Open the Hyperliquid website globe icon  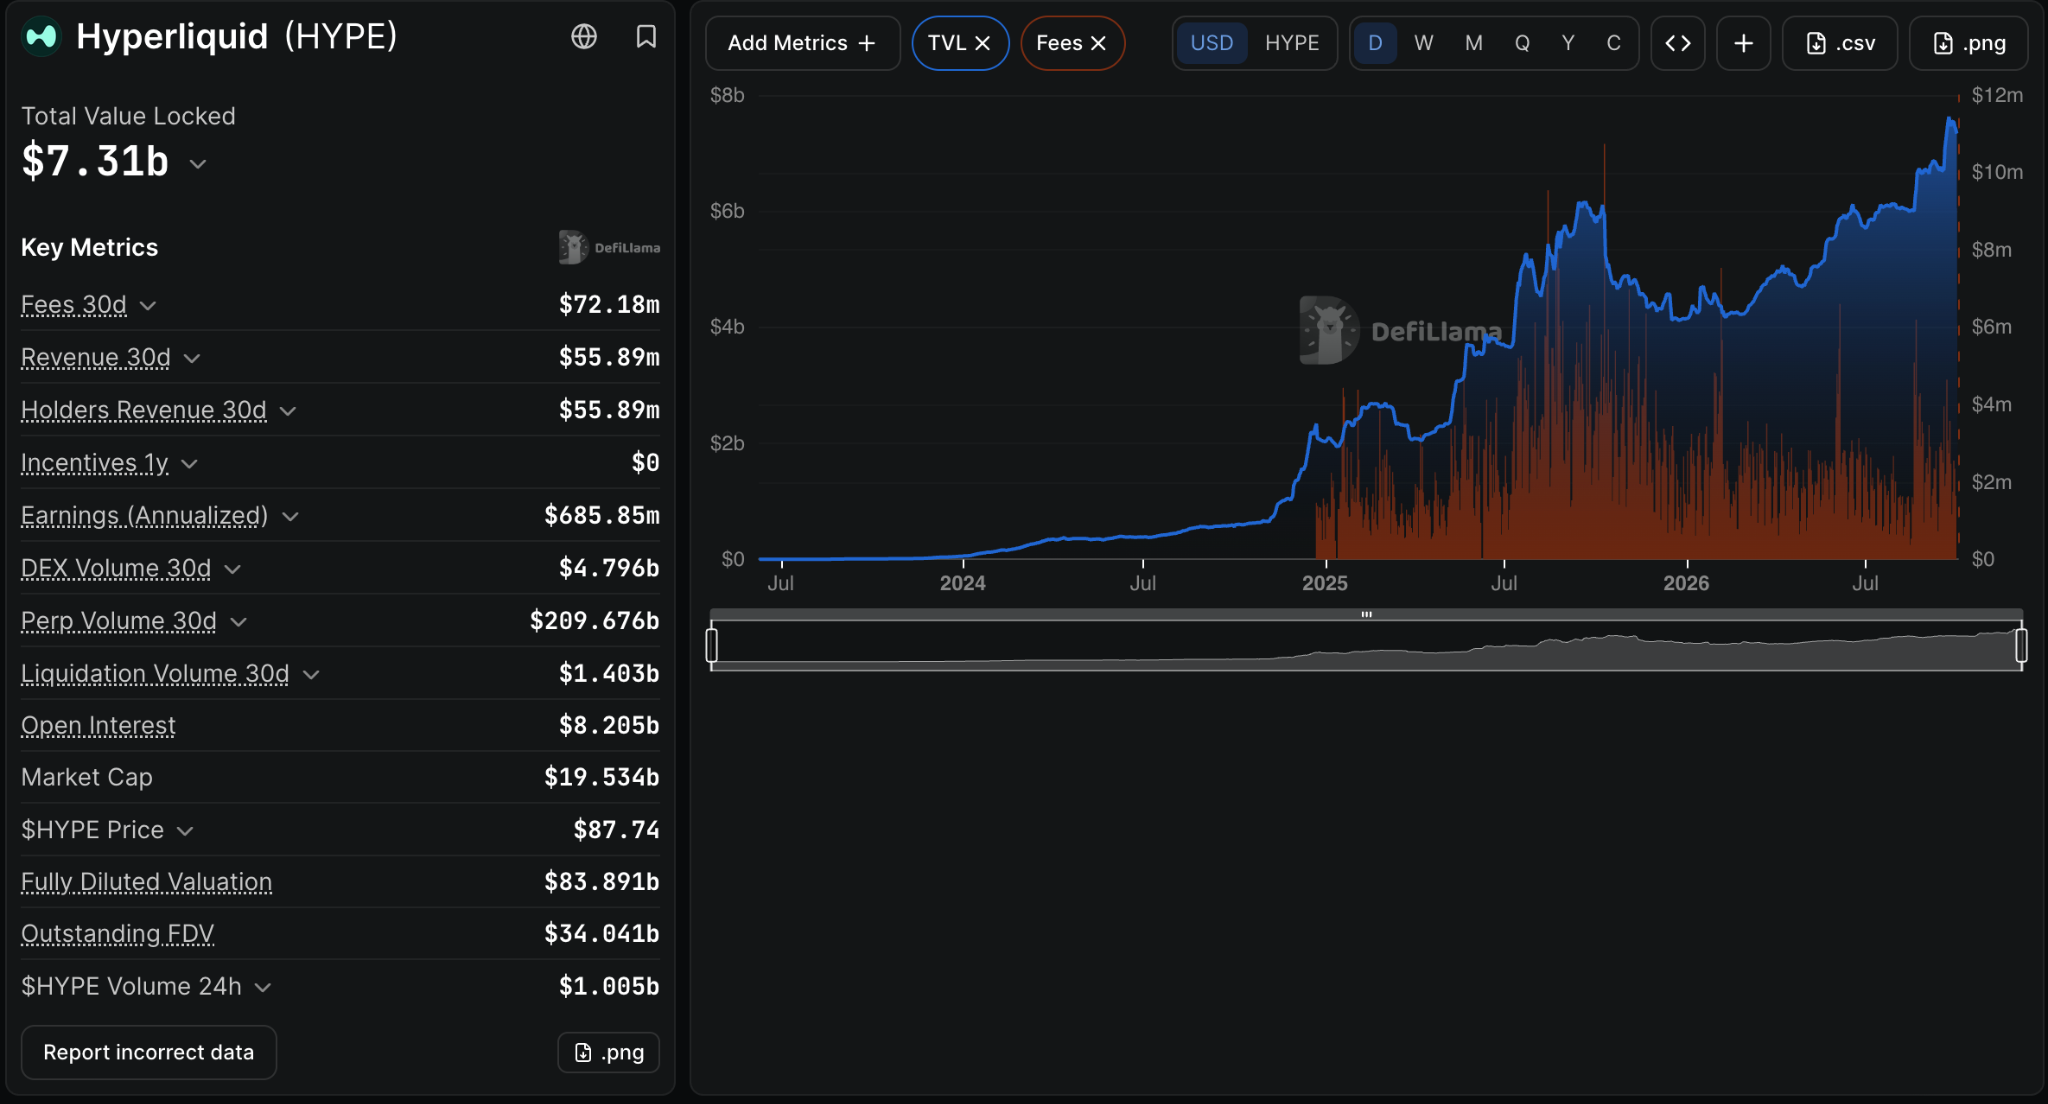(584, 37)
